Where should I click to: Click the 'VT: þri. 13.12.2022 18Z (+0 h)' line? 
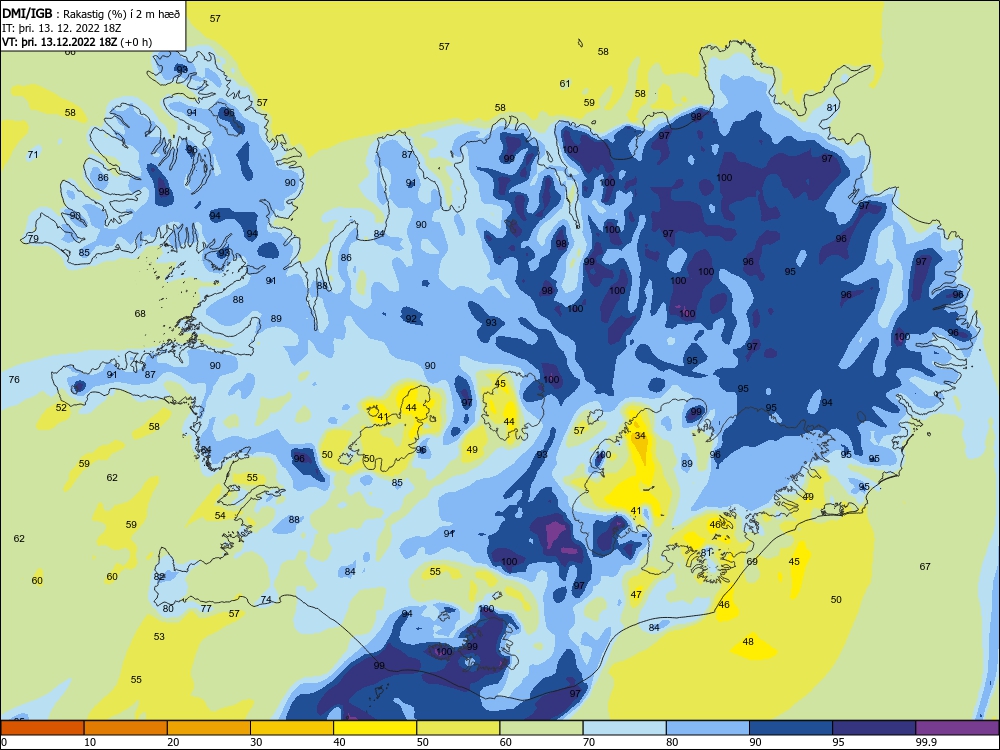pos(77,42)
